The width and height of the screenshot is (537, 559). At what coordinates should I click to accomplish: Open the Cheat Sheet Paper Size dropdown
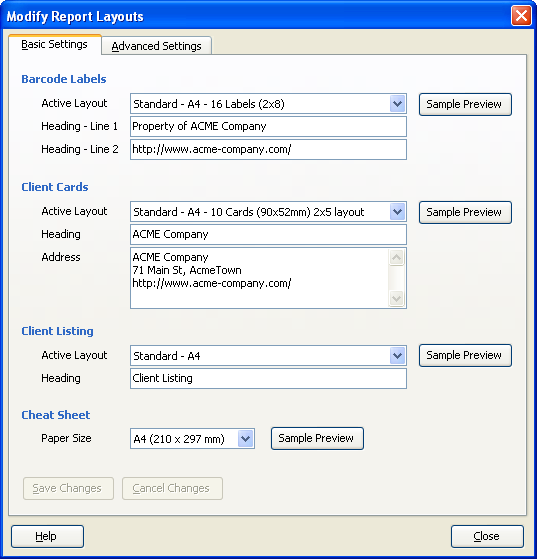point(193,439)
